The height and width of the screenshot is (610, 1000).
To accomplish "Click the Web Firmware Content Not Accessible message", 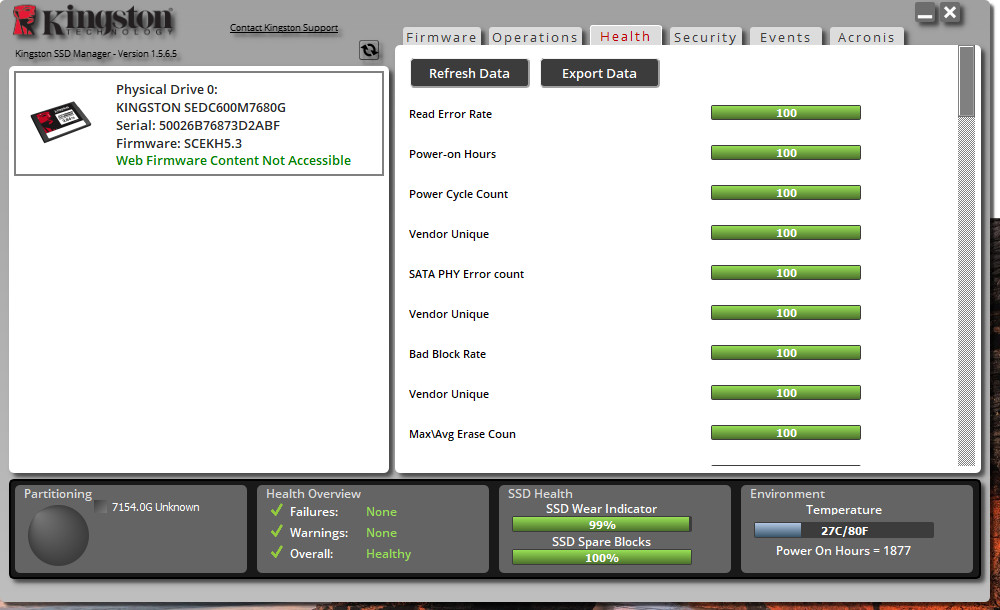I will [x=233, y=161].
